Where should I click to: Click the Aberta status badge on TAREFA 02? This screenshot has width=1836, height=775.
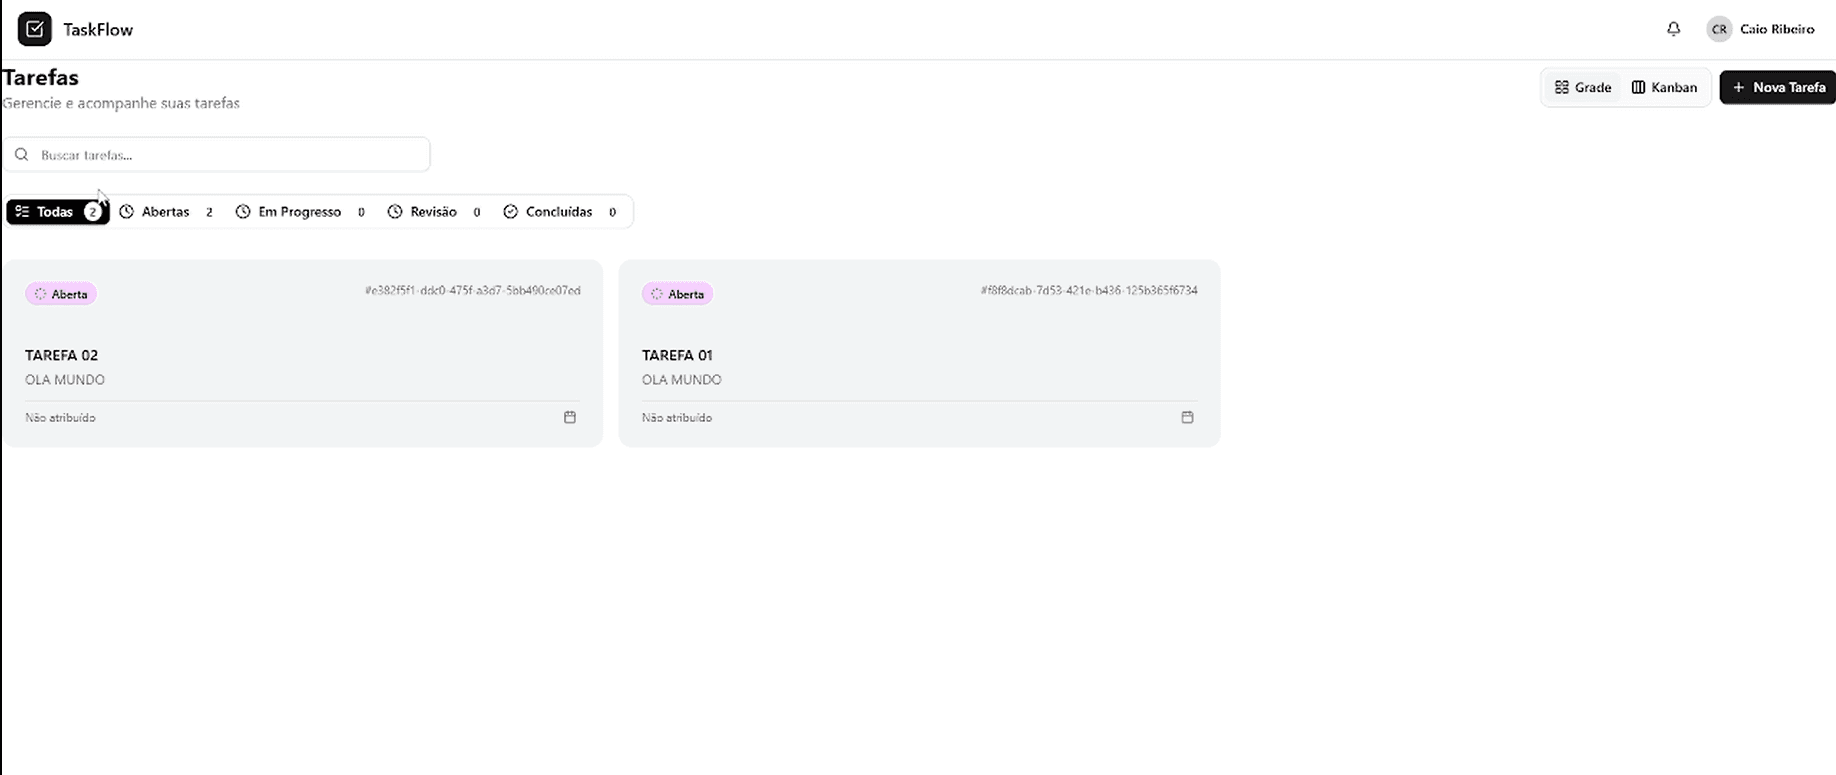point(61,294)
